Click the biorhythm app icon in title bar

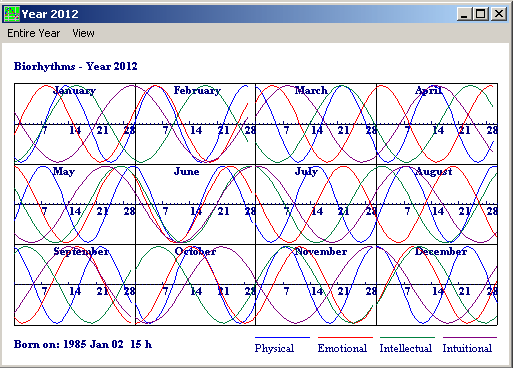12,14
